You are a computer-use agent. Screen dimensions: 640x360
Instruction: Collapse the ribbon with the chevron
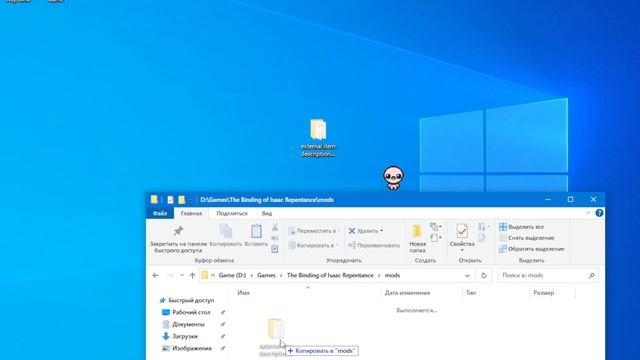(x=588, y=213)
